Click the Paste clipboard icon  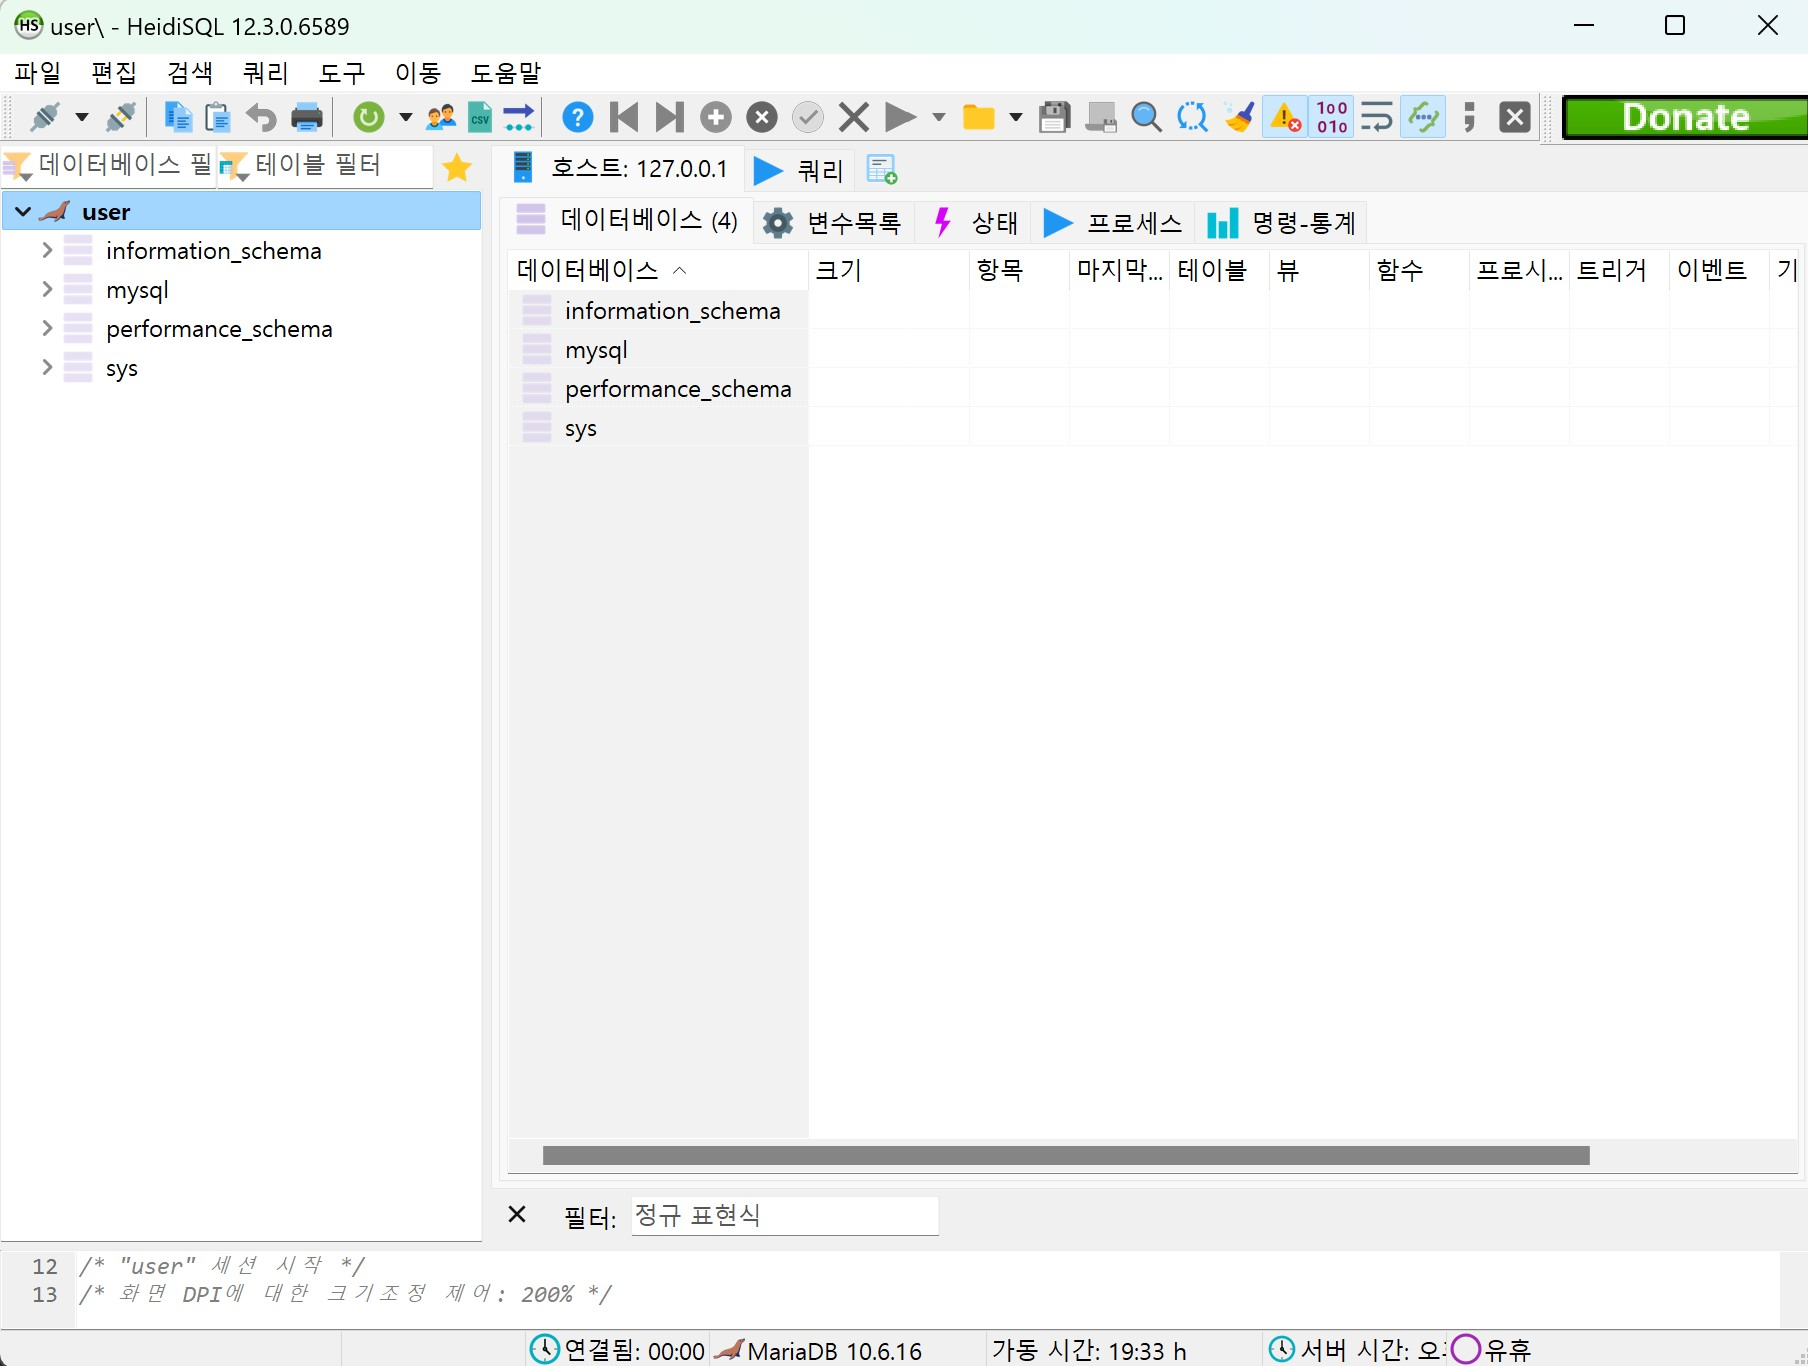[217, 117]
